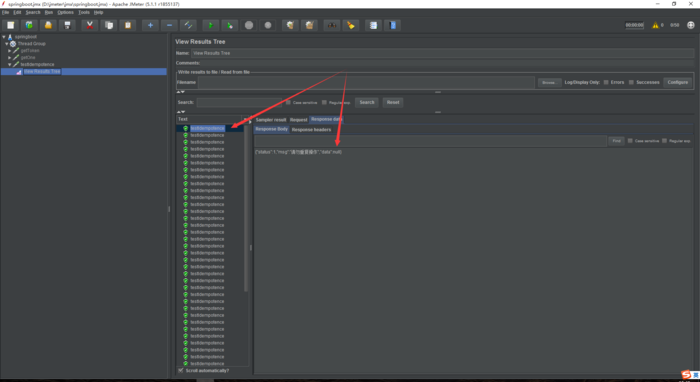The image size is (700, 382).
Task: Click the Configure button
Action: pyautogui.click(x=678, y=82)
